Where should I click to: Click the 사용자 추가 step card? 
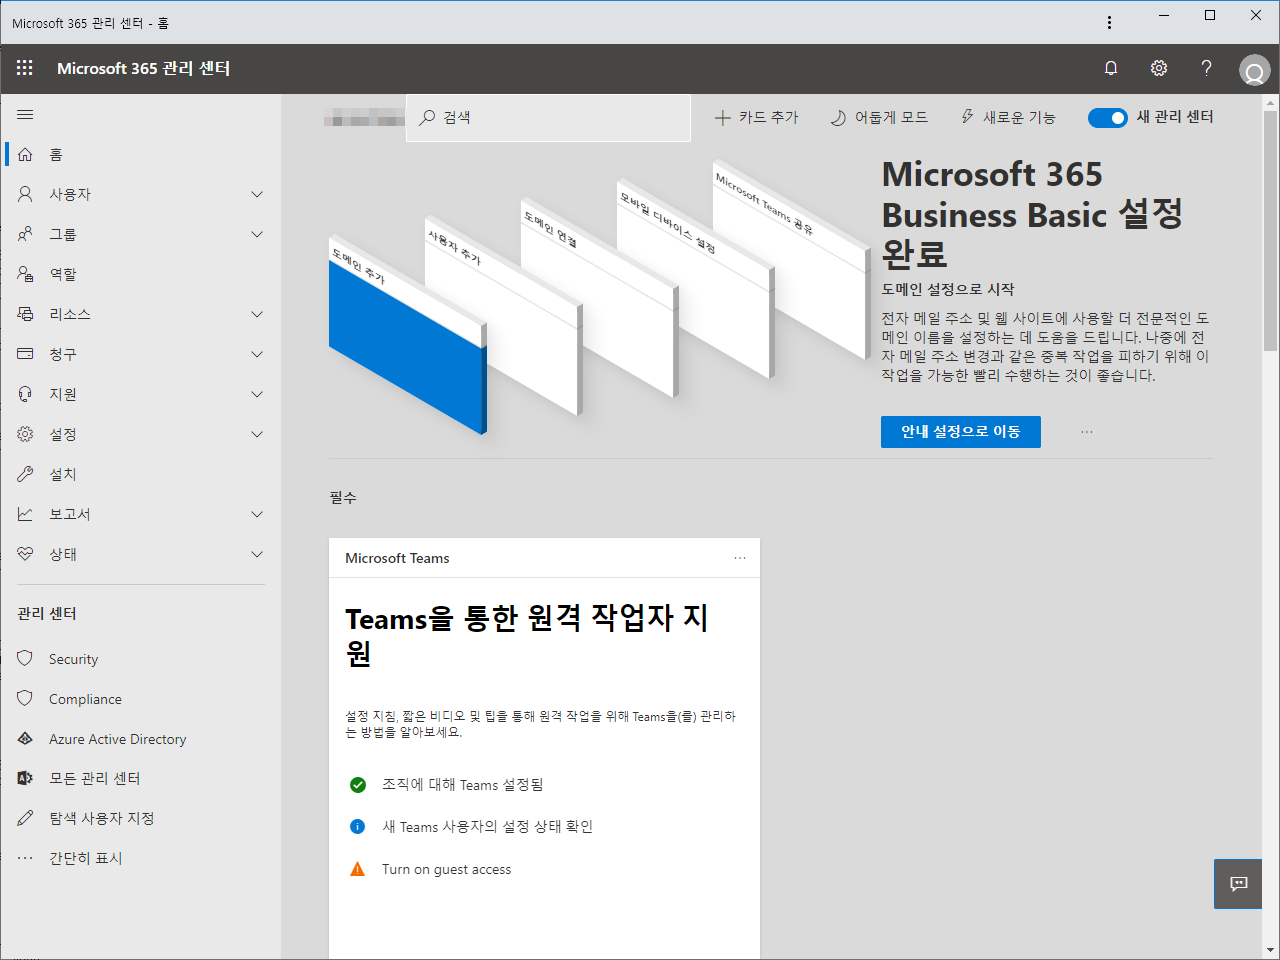[x=503, y=313]
